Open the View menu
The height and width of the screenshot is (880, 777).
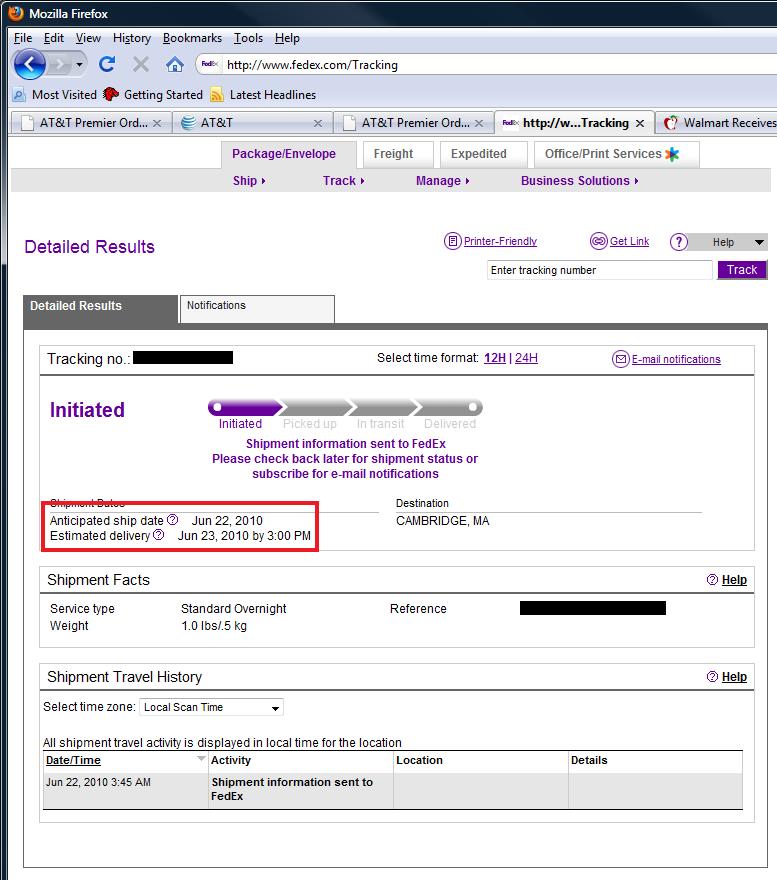(88, 38)
